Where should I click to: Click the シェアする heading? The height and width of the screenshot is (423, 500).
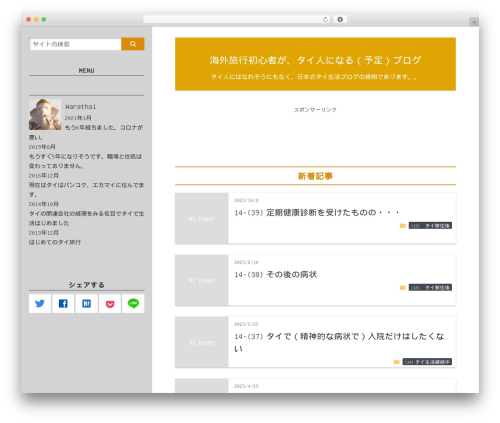point(87,285)
